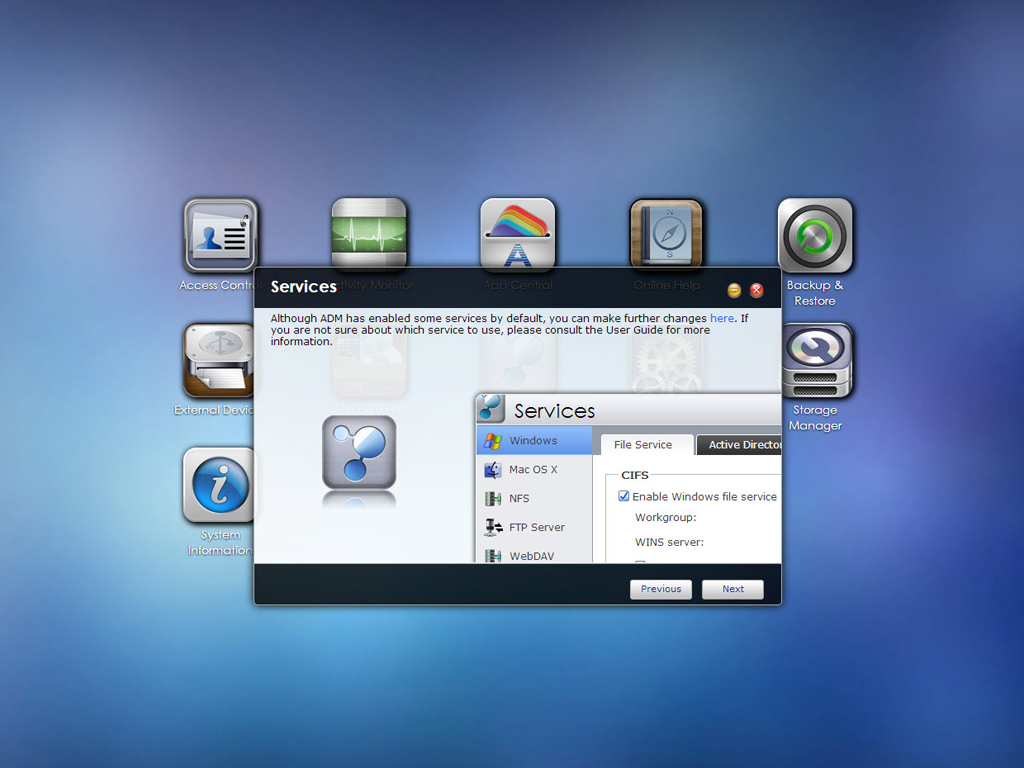Click the 'Services' wizard title text
The width and height of the screenshot is (1024, 768).
[x=304, y=287]
